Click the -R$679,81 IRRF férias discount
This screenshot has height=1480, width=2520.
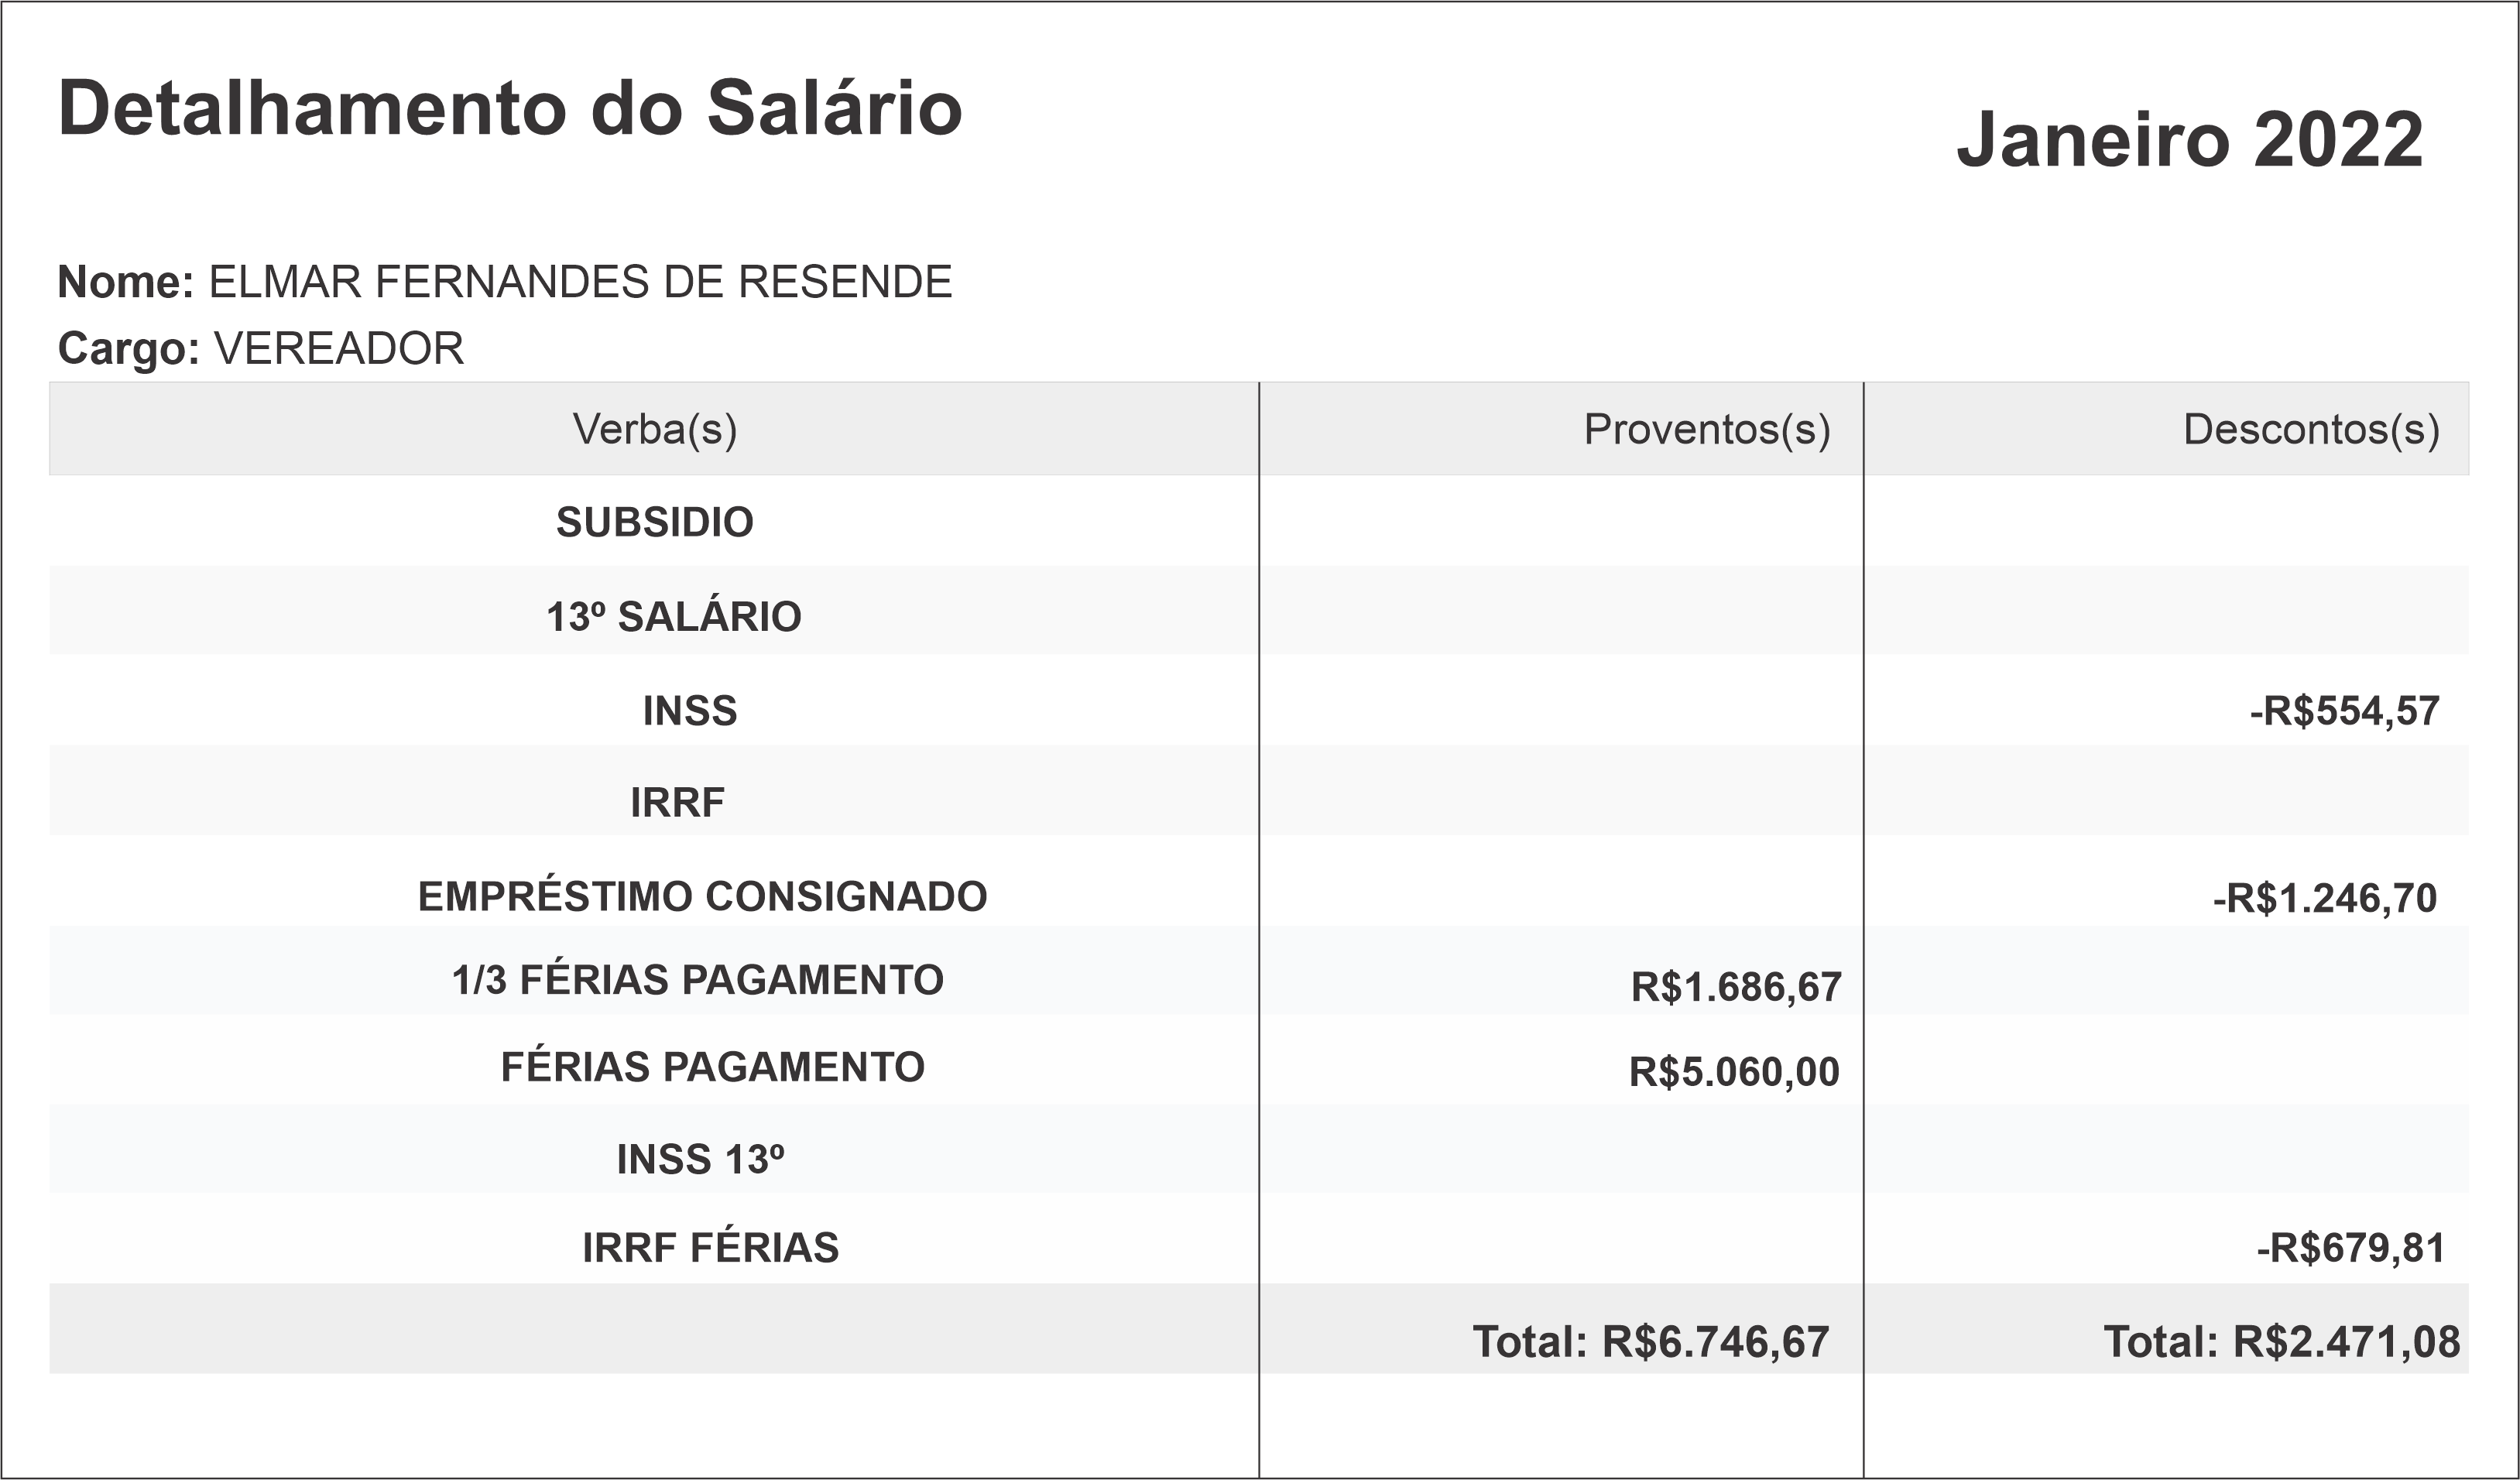coord(2350,1248)
